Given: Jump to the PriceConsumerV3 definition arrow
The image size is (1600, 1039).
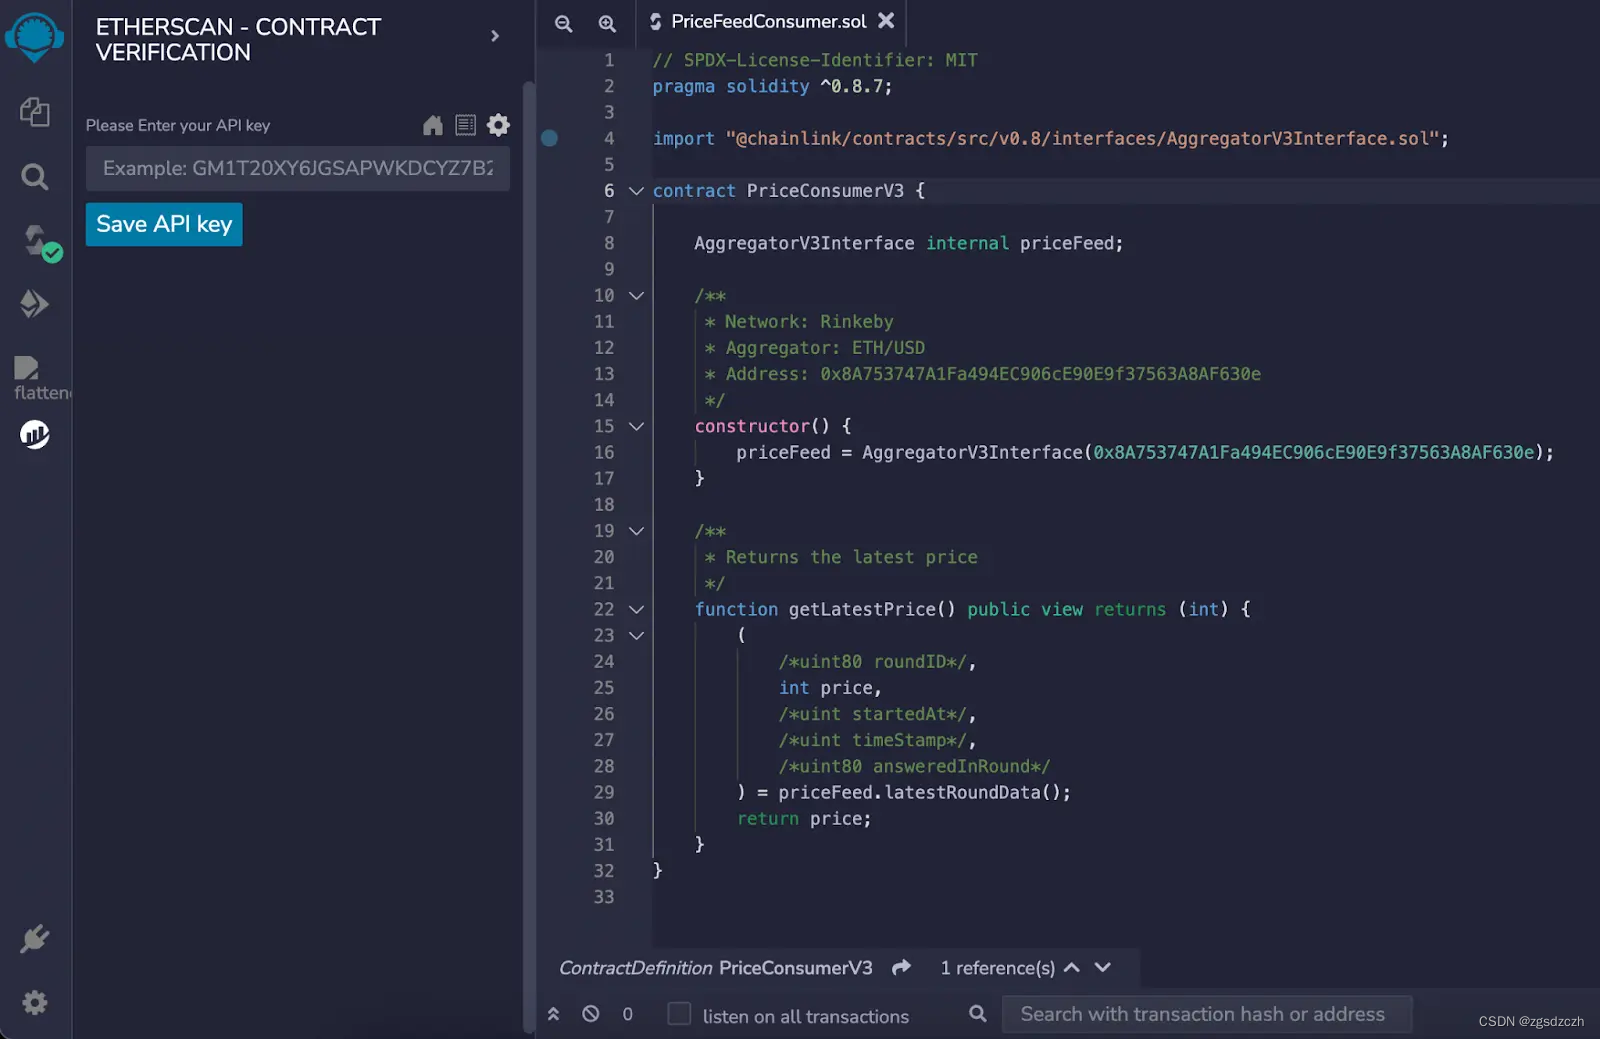Looking at the screenshot, I should click(901, 967).
